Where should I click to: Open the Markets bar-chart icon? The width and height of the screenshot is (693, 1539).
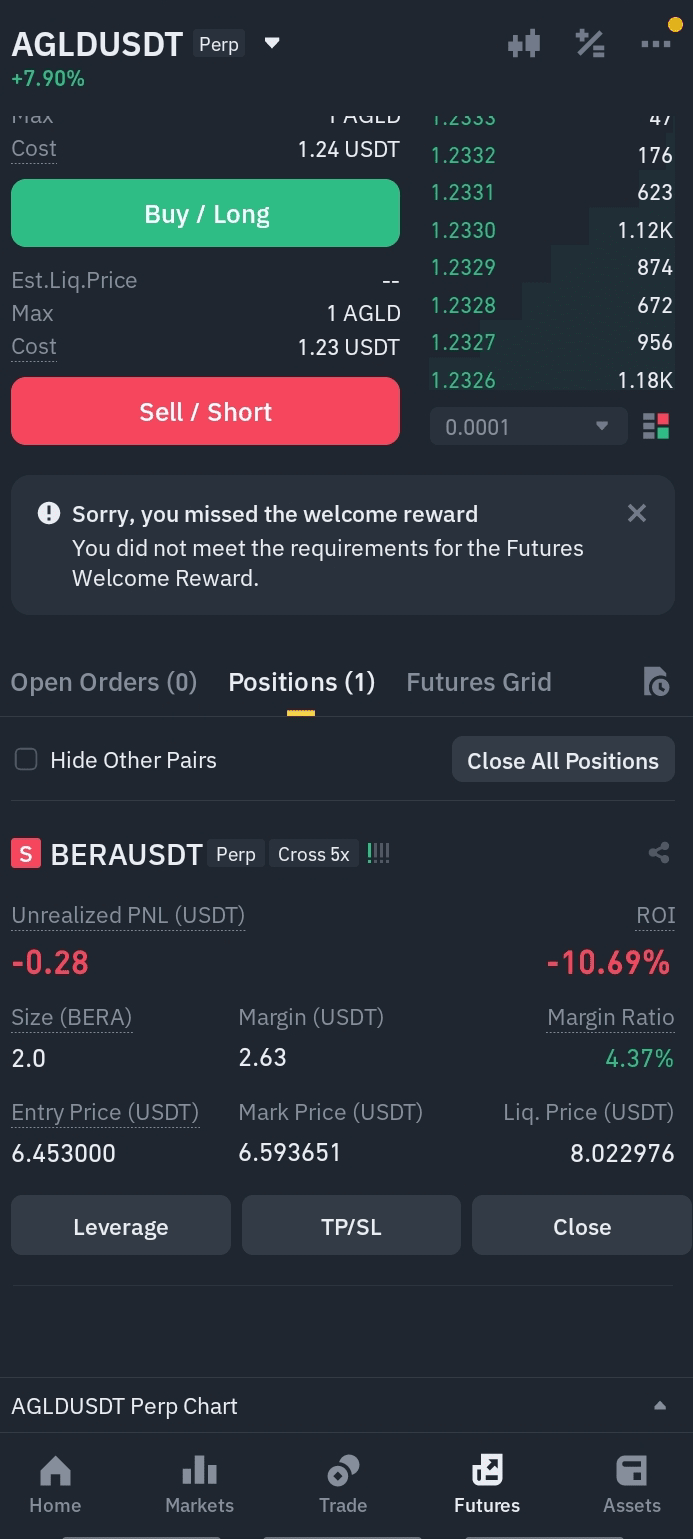[x=199, y=1470]
